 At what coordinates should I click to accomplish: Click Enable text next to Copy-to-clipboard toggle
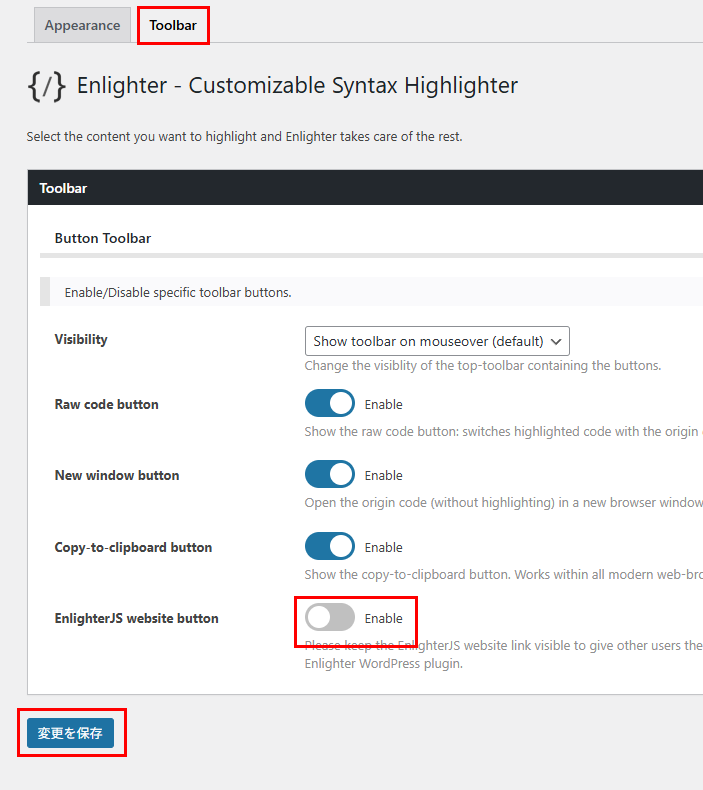(383, 548)
